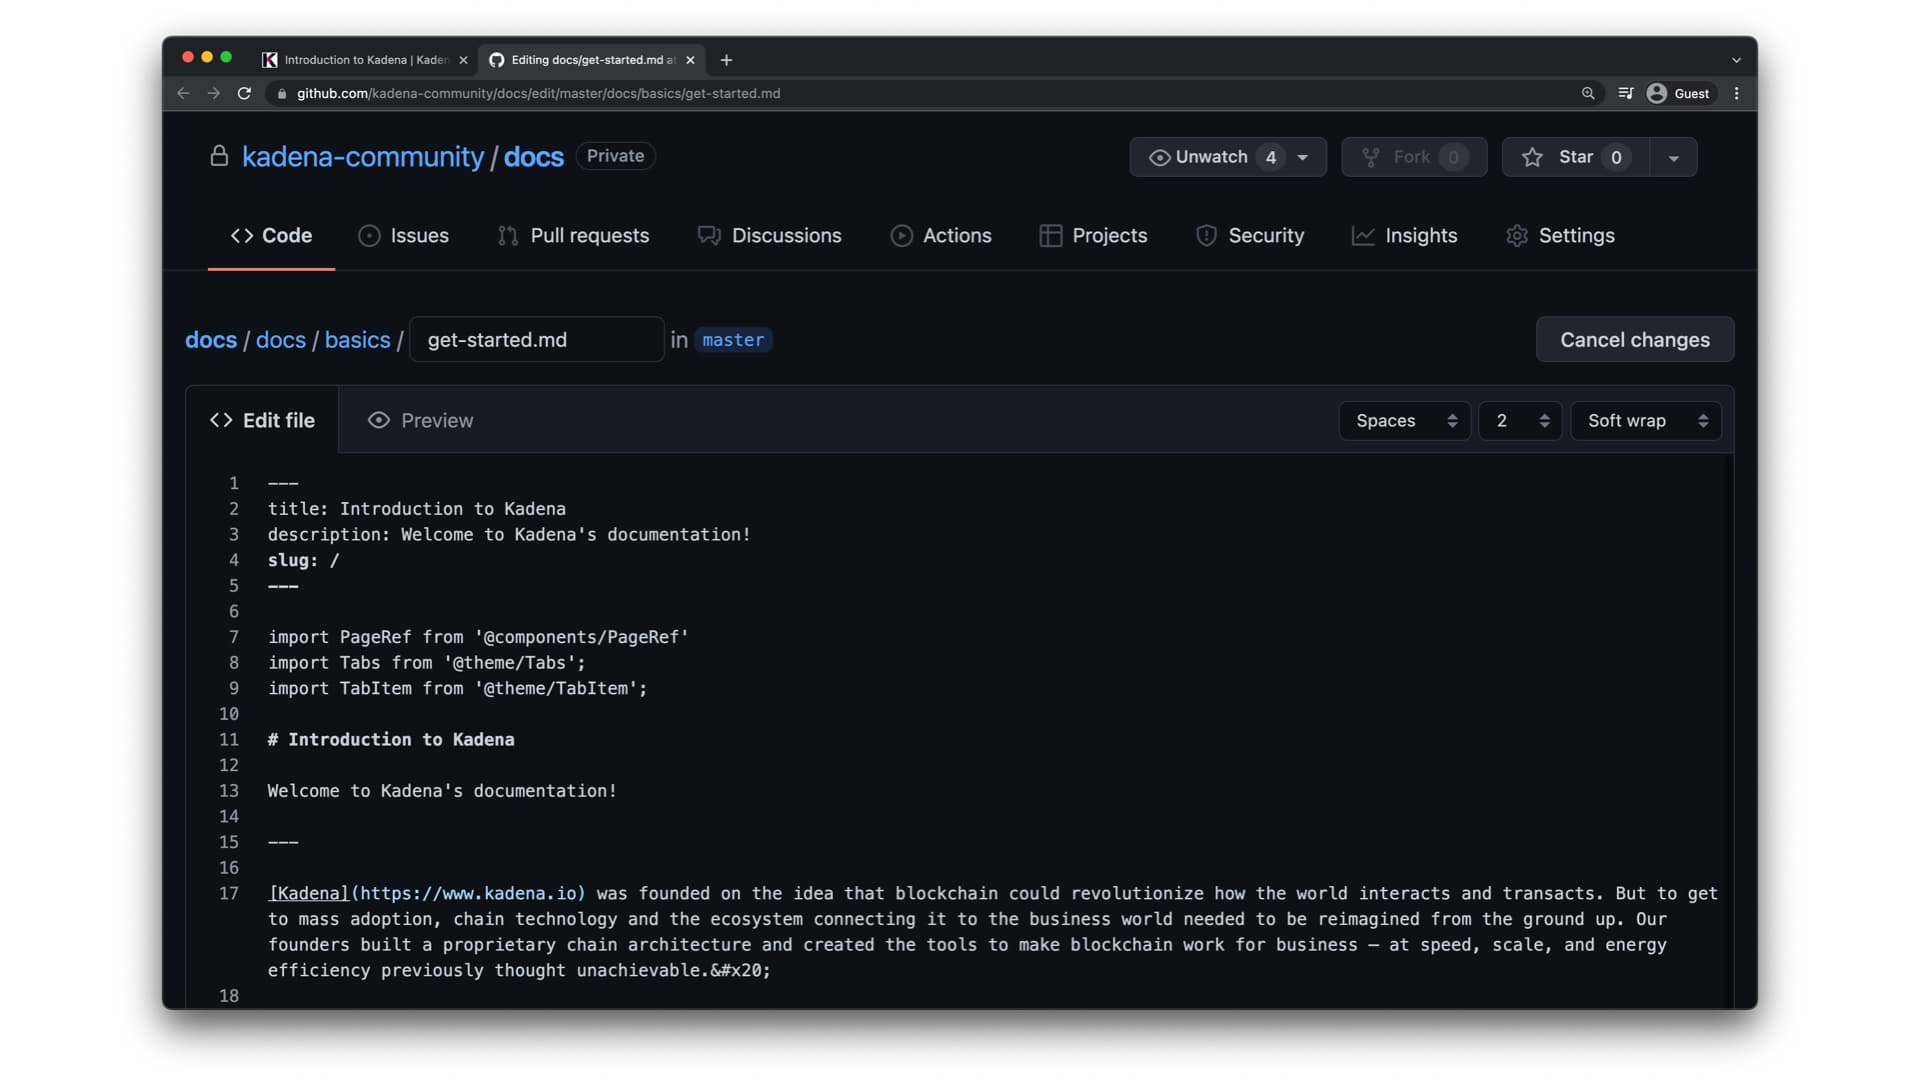Open the kadena-community organization link
This screenshot has width=1920, height=1080.
click(x=363, y=157)
